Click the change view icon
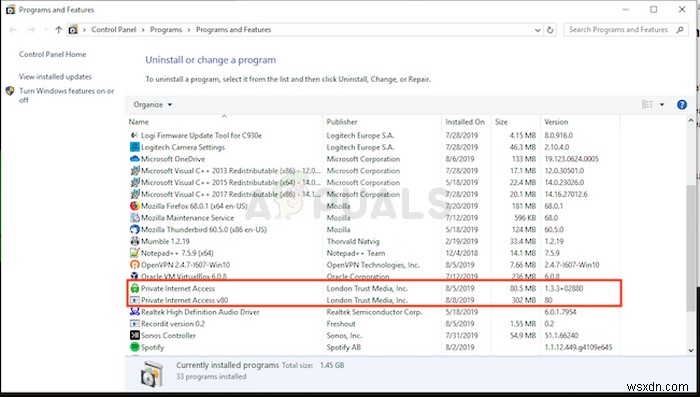Screen dimensions: 700x397 click(x=647, y=104)
